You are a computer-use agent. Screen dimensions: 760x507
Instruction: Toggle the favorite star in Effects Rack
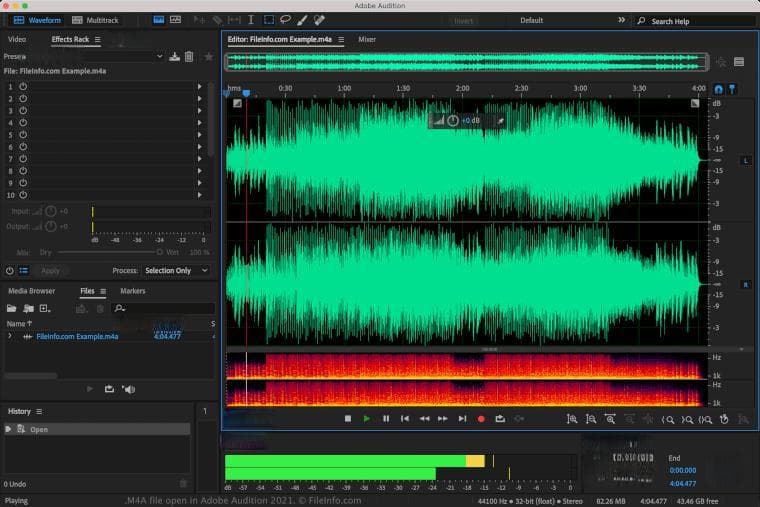[208, 57]
